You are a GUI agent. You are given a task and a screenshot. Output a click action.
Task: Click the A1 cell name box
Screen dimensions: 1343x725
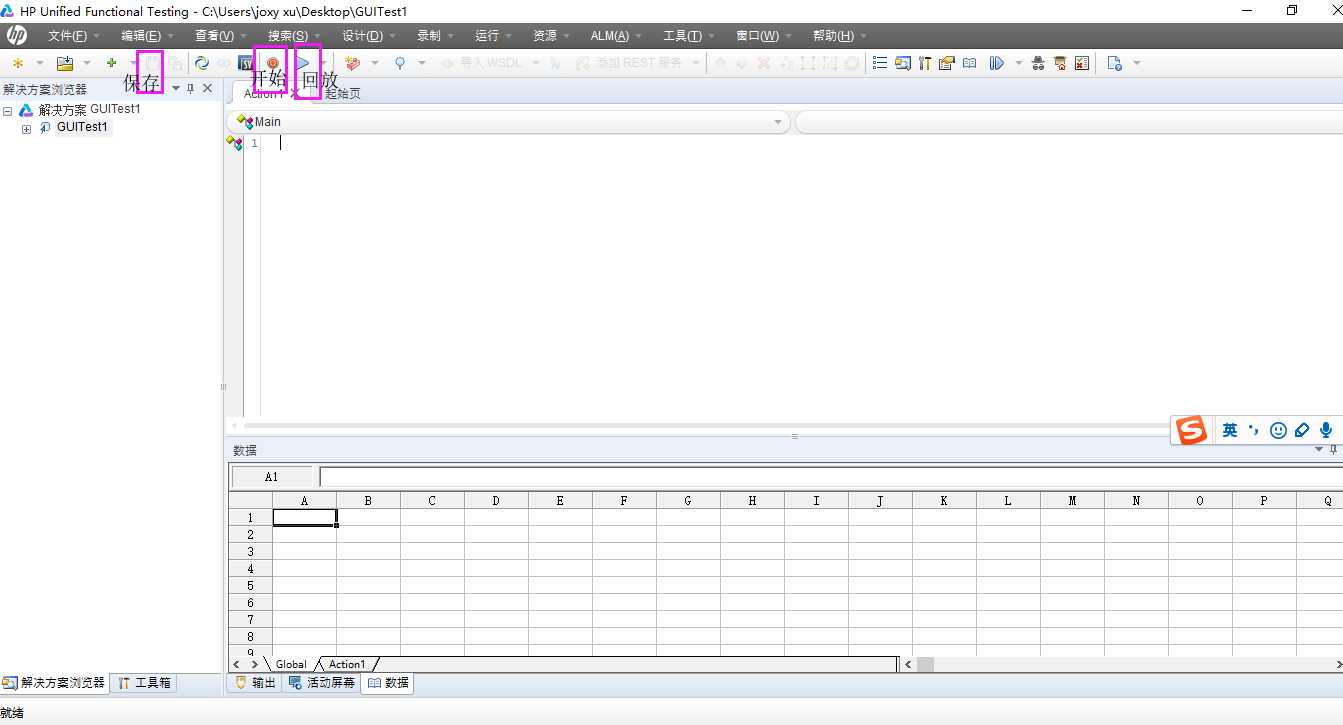pyautogui.click(x=272, y=477)
